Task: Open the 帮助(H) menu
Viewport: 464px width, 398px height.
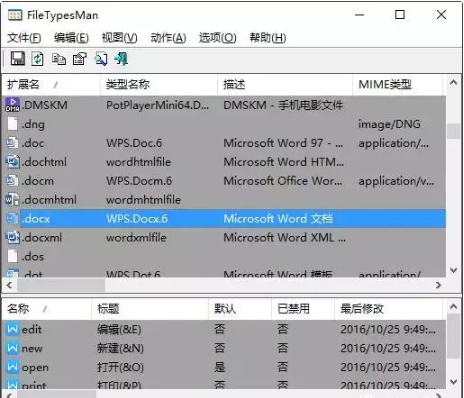Action: pyautogui.click(x=268, y=38)
